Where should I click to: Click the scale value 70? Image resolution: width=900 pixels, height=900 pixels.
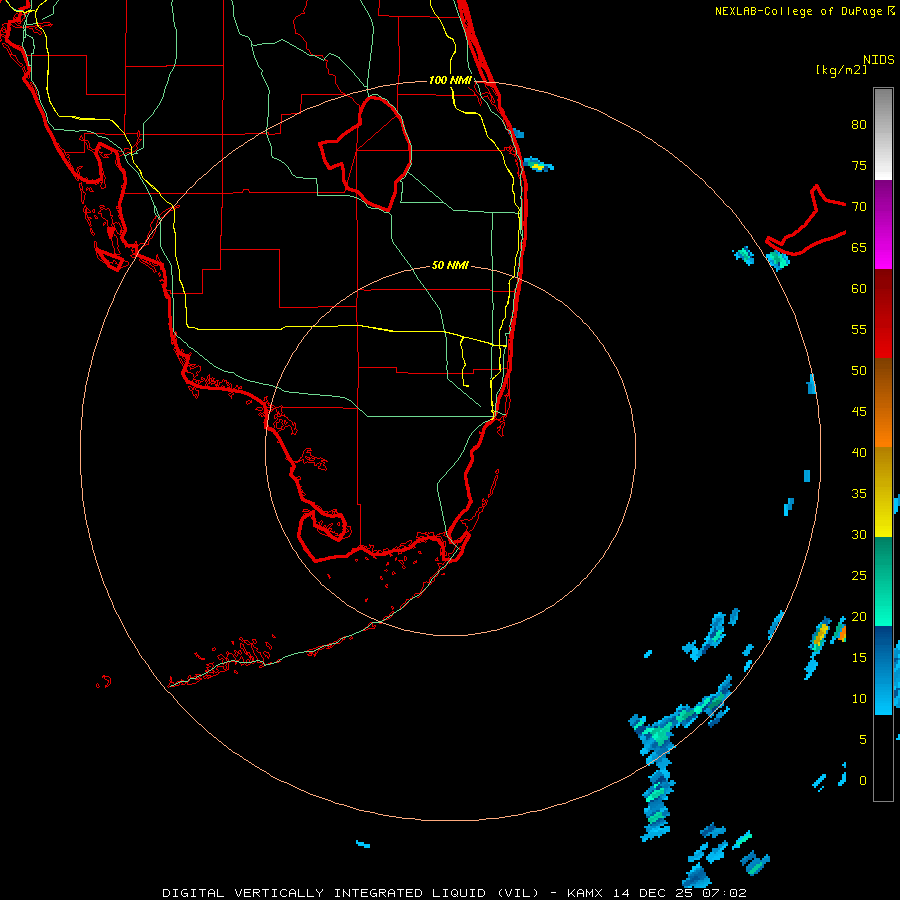[859, 207]
